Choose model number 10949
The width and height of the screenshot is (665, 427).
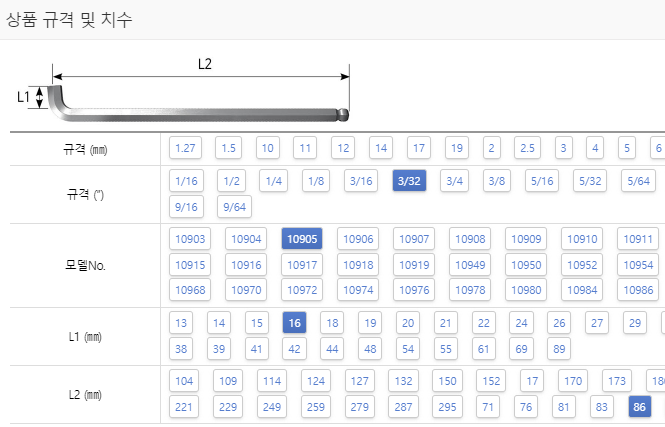click(x=470, y=265)
